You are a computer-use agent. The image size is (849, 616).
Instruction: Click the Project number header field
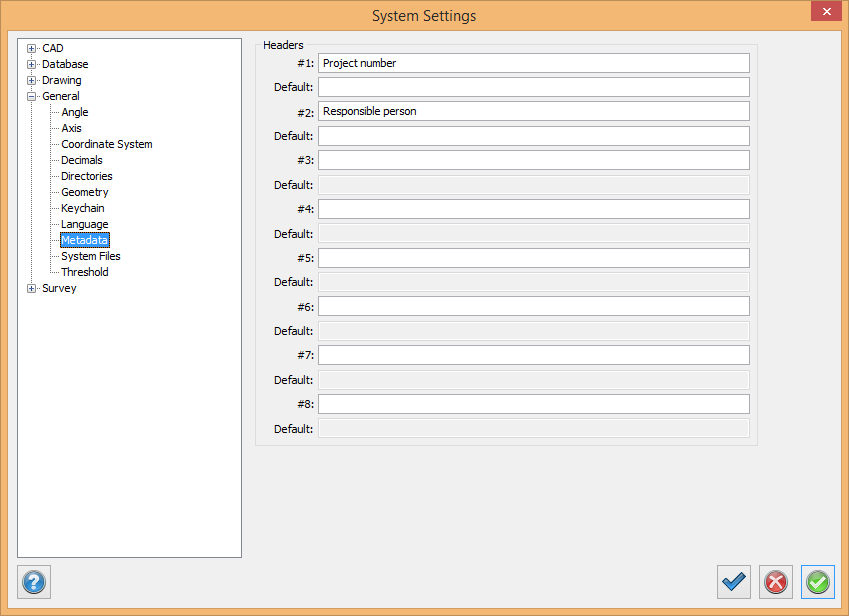point(533,63)
